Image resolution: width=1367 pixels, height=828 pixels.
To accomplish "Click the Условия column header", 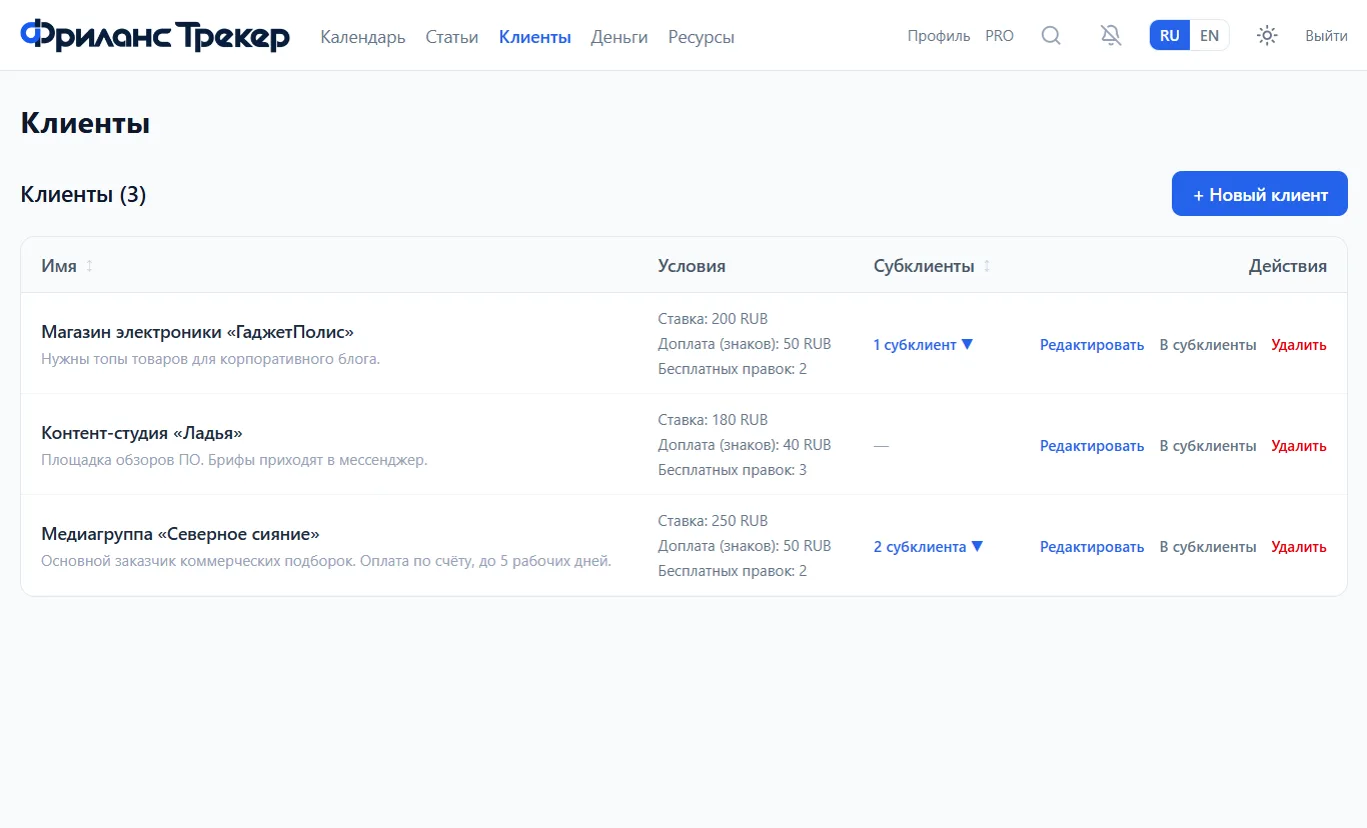I will tap(692, 266).
